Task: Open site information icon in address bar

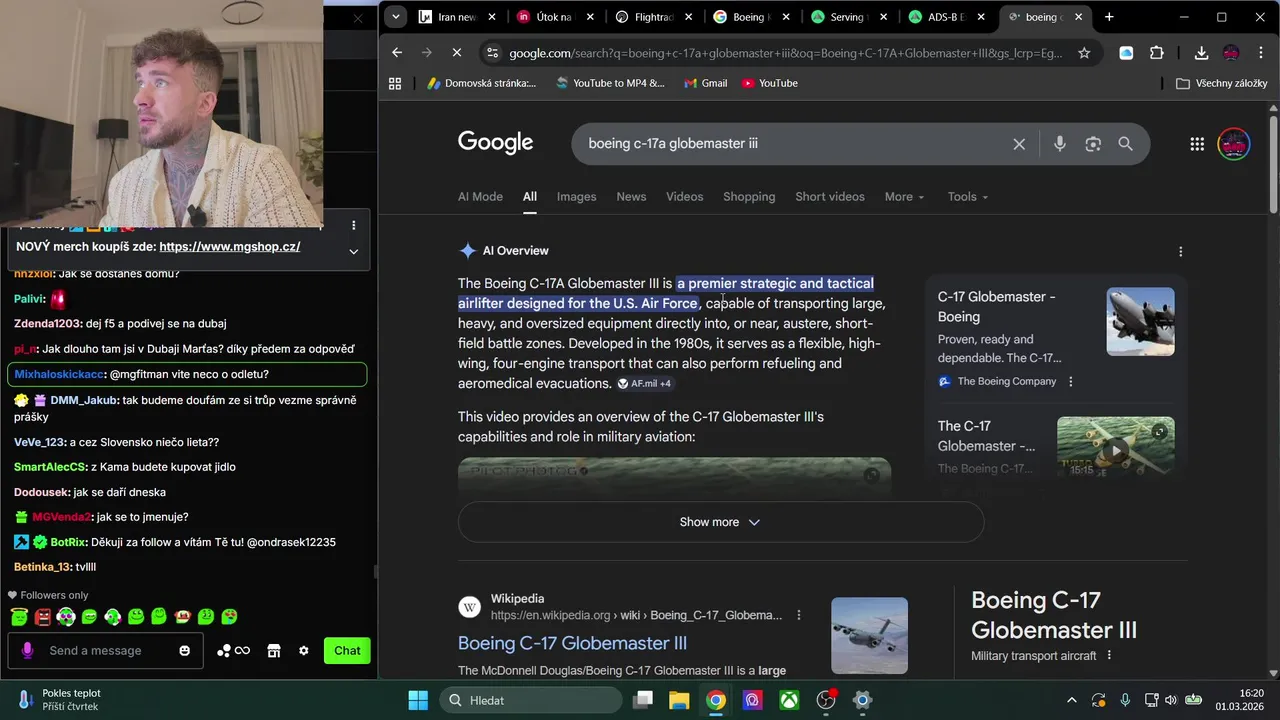Action: click(x=490, y=53)
